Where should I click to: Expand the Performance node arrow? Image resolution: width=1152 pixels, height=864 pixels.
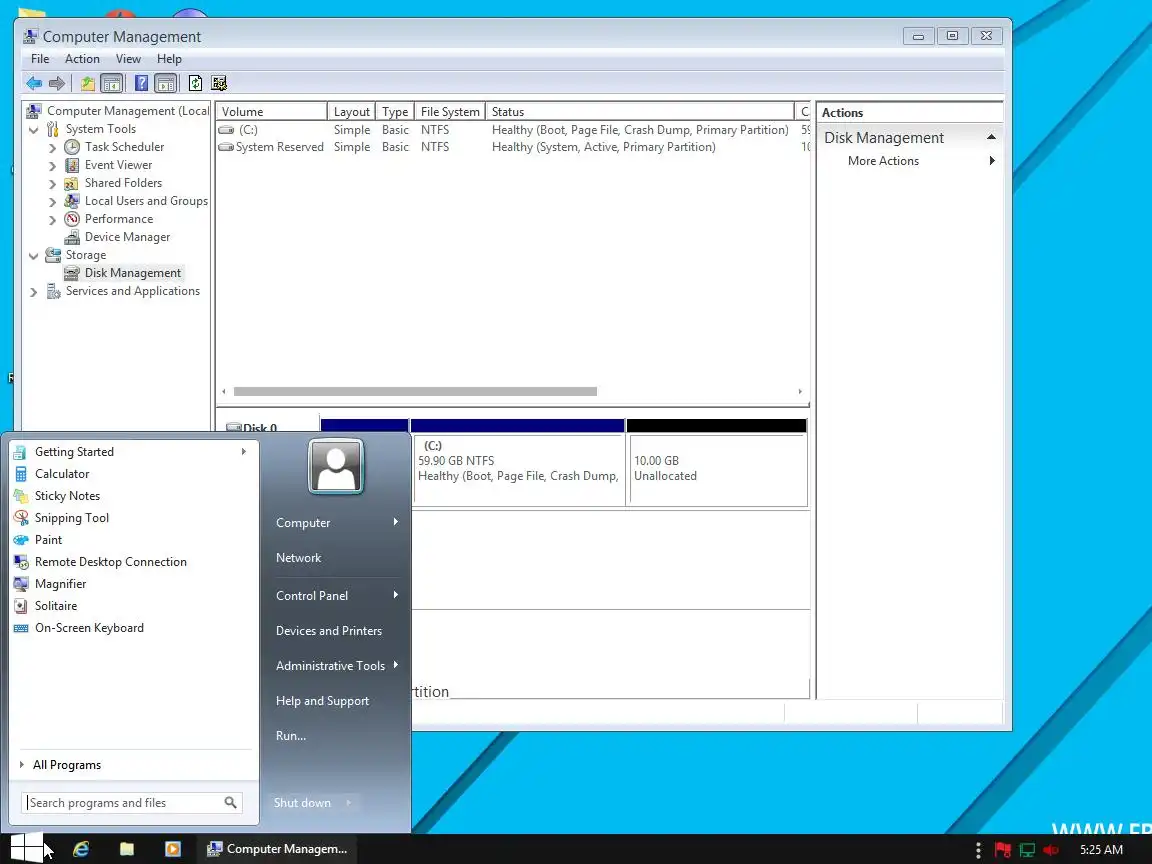pyautogui.click(x=52, y=220)
